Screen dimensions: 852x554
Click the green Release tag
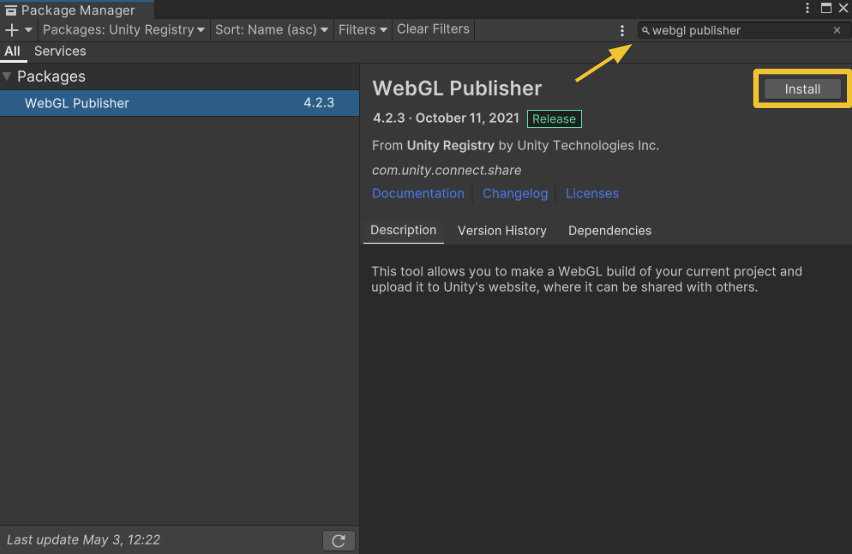(554, 119)
